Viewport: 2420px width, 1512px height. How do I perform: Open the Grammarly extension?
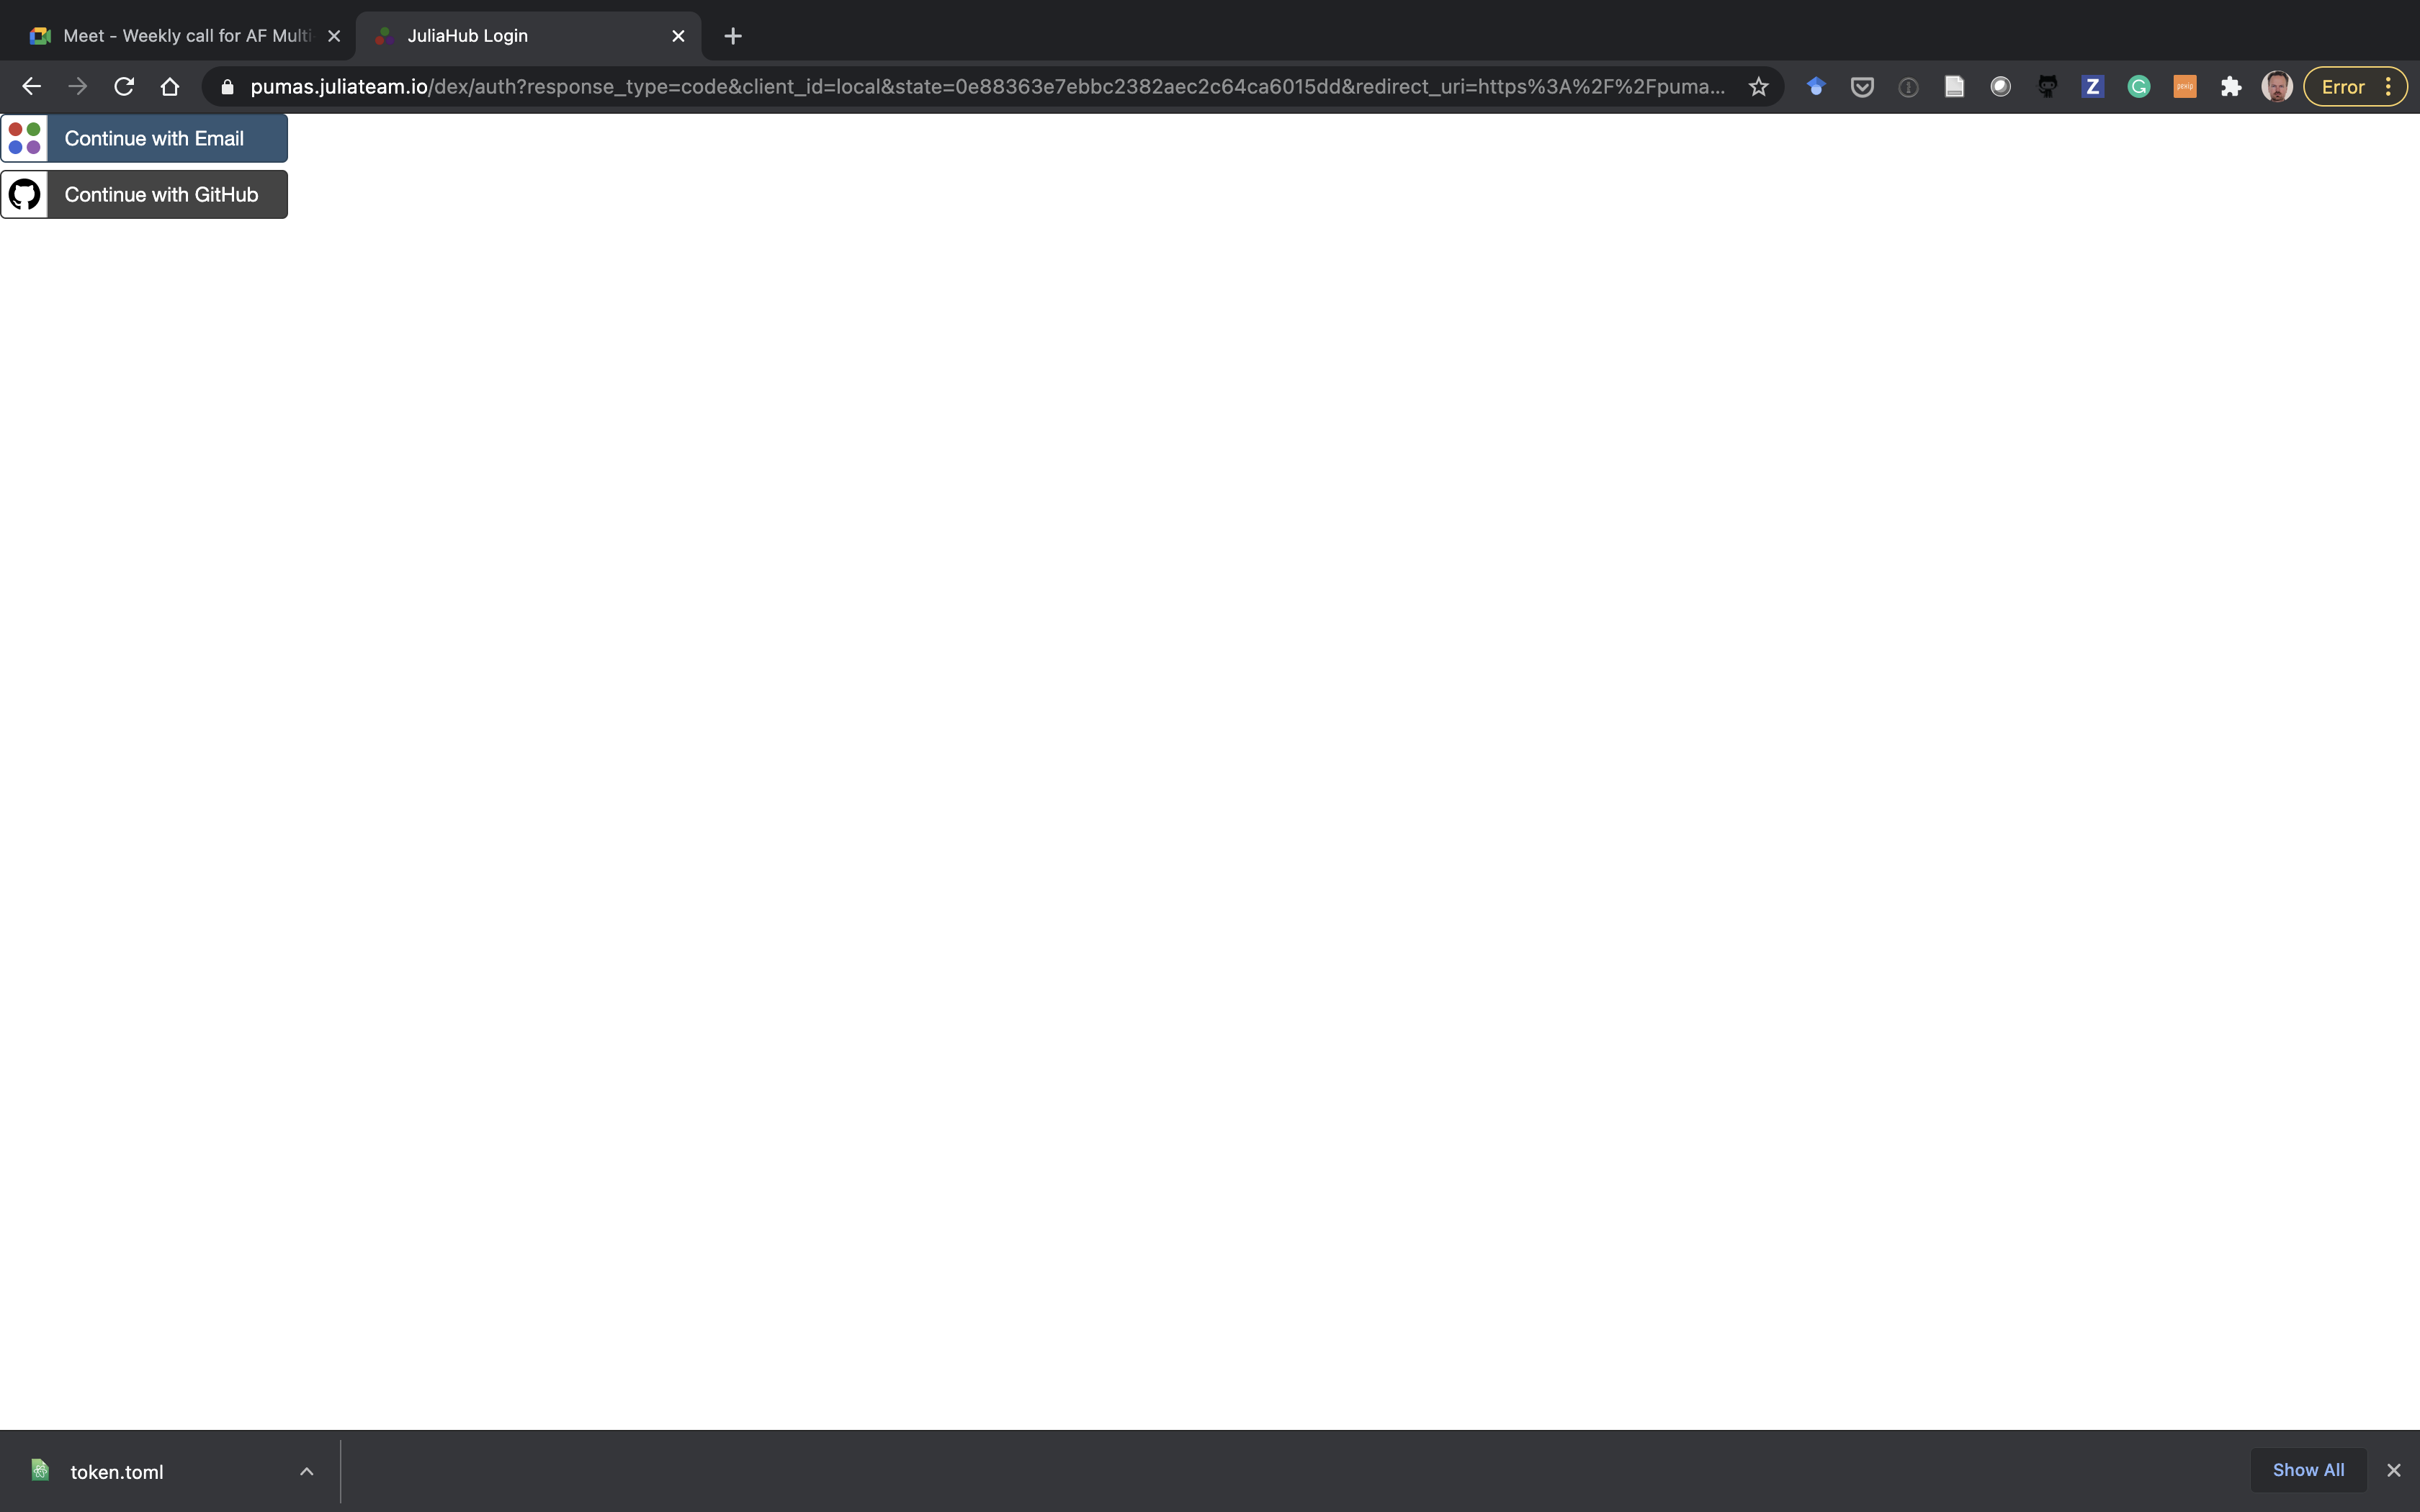tap(2139, 87)
